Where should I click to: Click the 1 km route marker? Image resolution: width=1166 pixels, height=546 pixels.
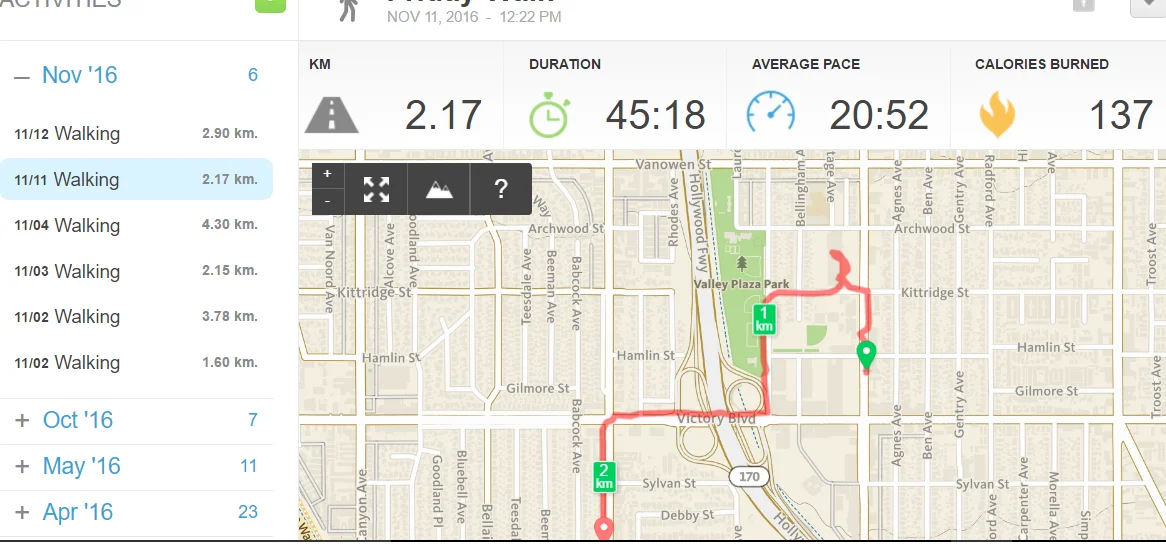click(764, 320)
